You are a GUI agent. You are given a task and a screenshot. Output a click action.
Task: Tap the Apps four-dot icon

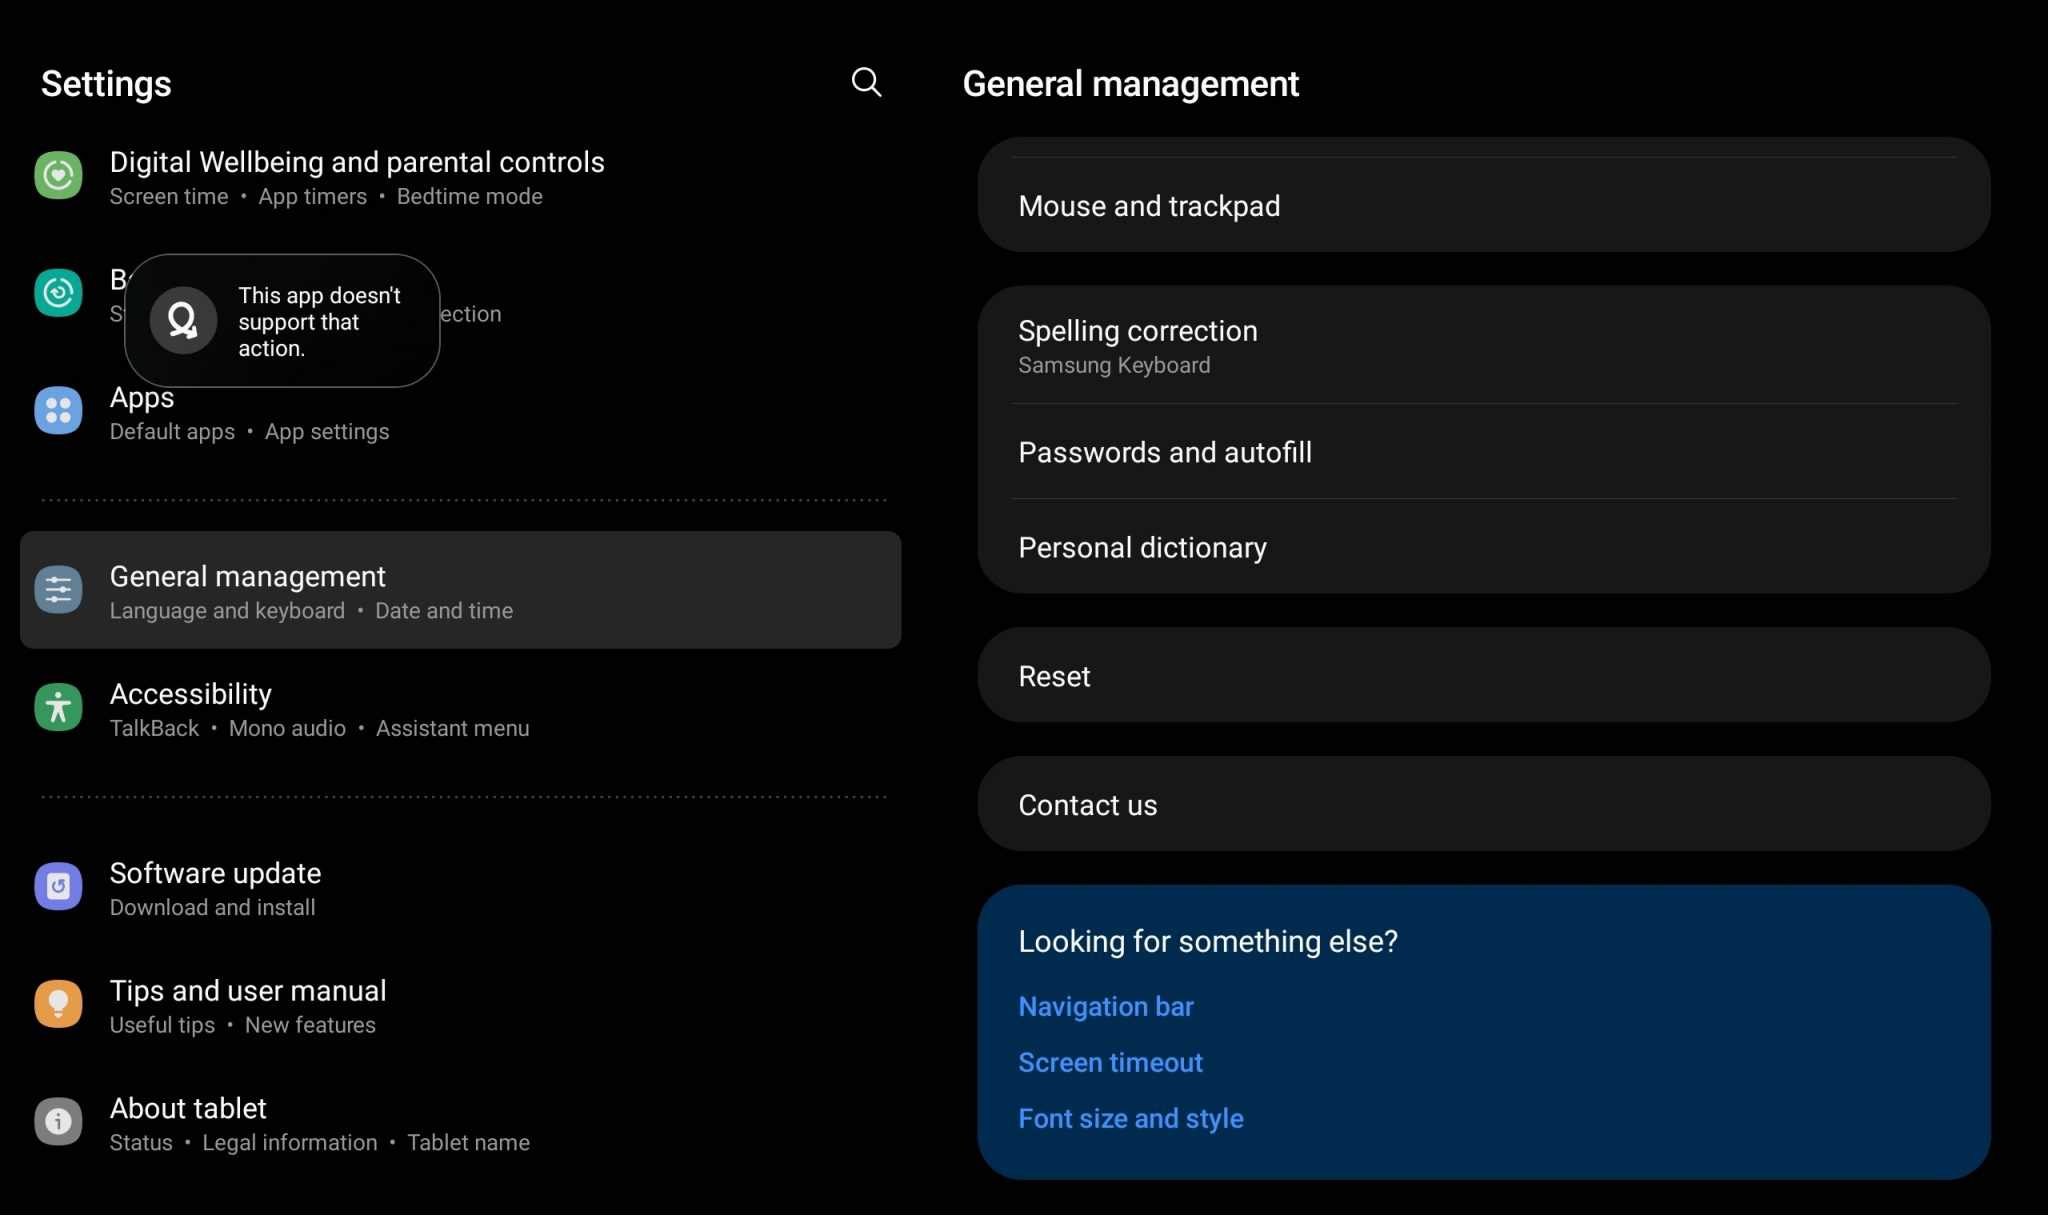(x=58, y=411)
